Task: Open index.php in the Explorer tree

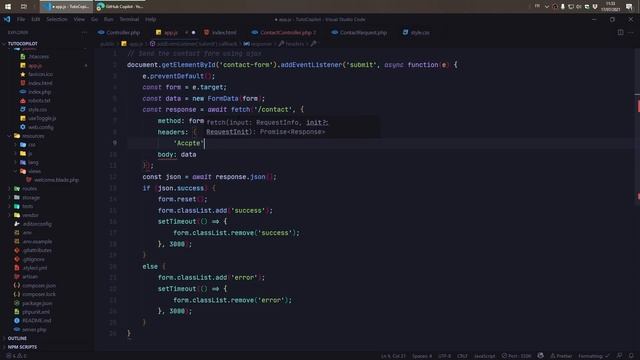Action: tap(40, 92)
